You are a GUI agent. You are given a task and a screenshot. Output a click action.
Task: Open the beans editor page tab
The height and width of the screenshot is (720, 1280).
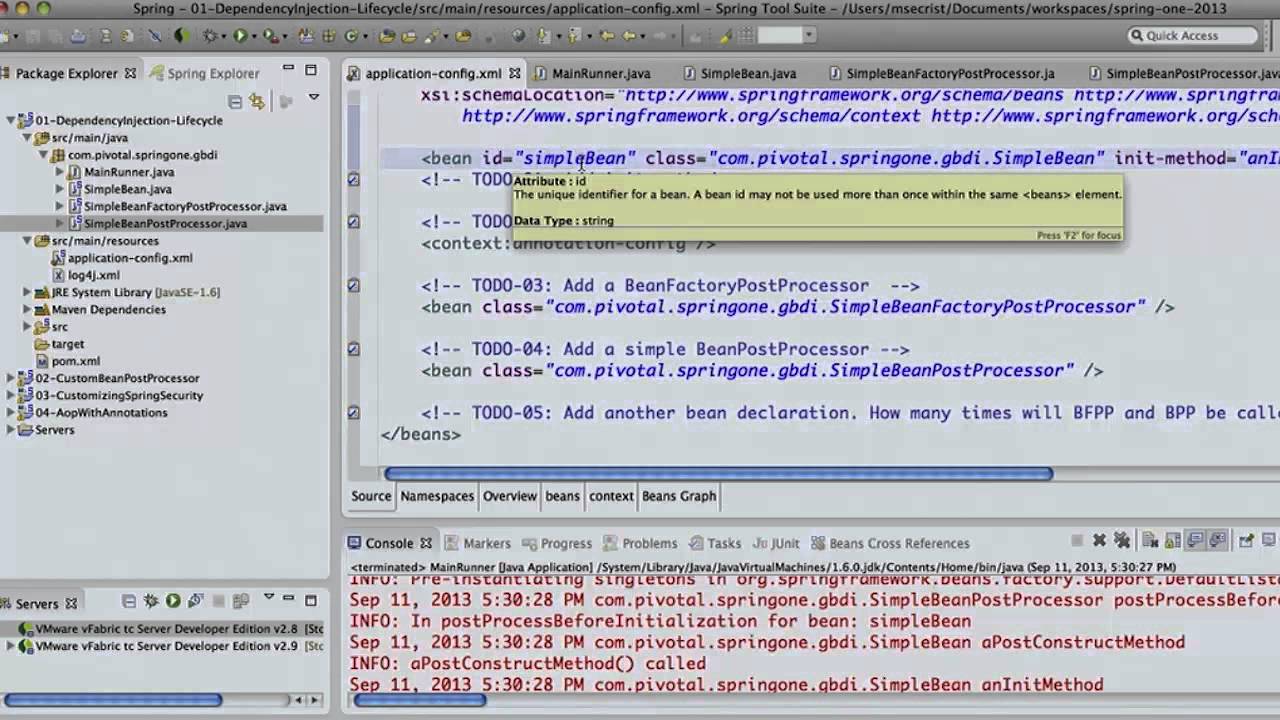coord(562,496)
